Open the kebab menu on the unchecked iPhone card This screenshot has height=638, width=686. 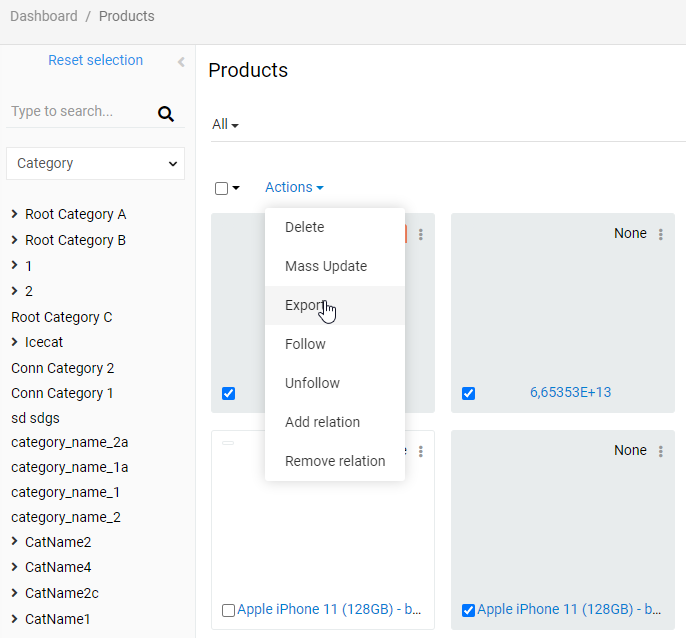tap(421, 452)
